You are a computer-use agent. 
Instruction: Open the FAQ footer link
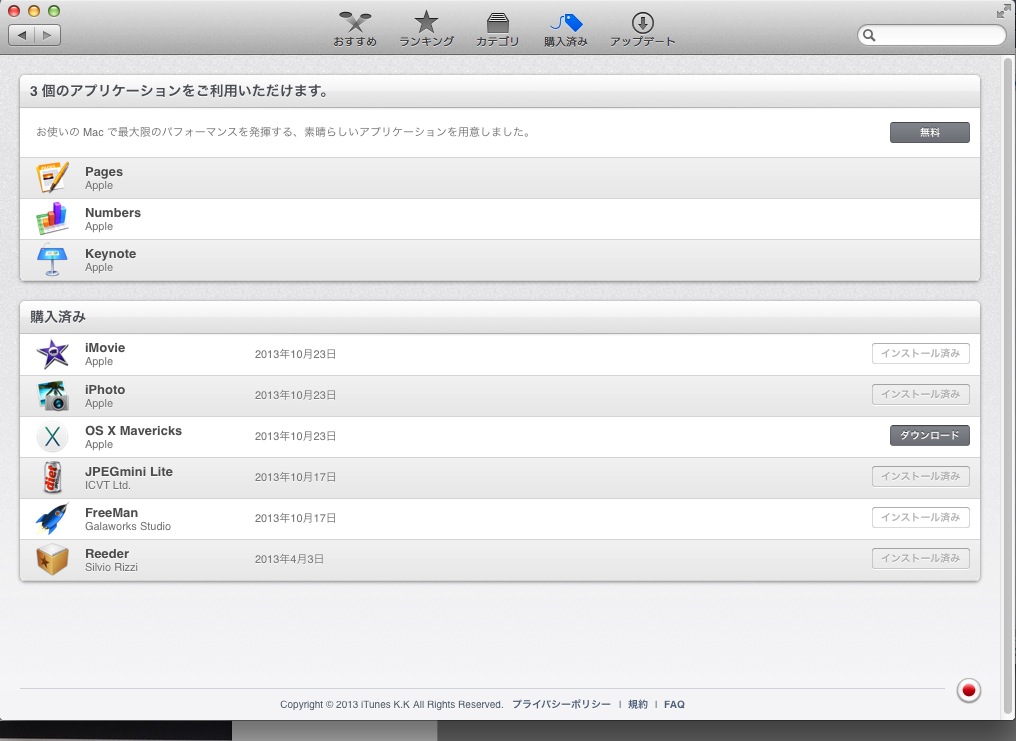point(674,704)
